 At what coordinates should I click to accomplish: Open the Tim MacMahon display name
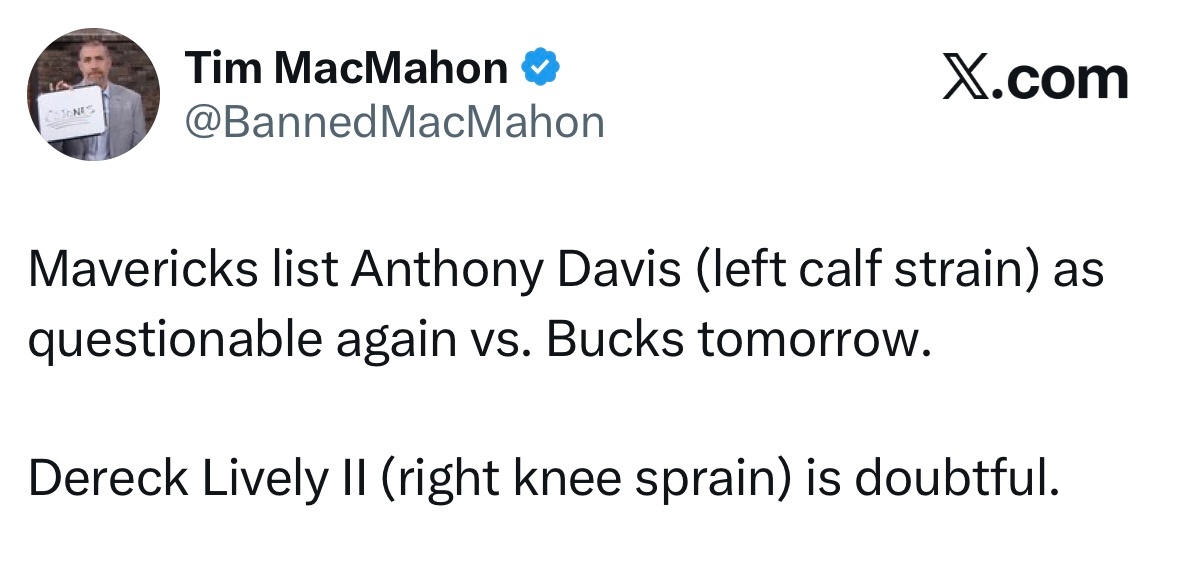coord(346,68)
